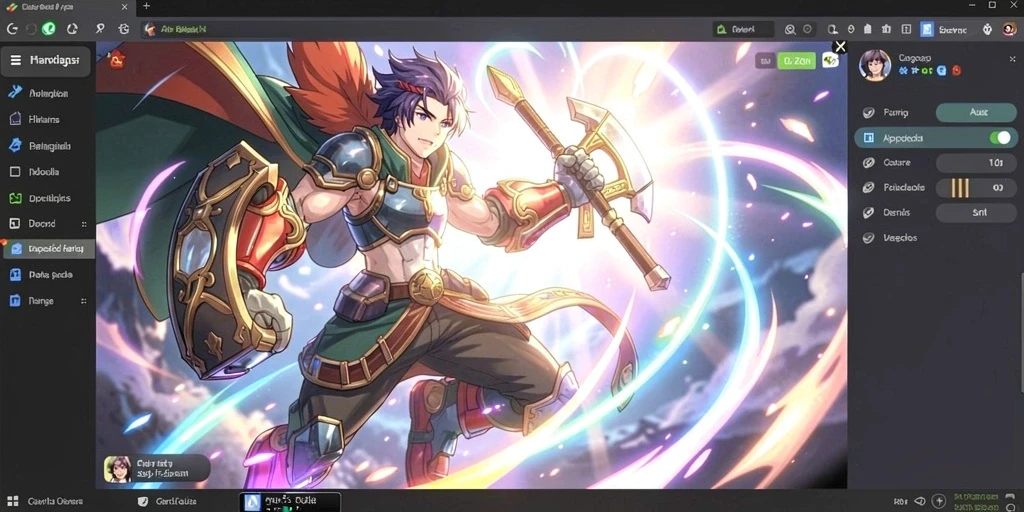Toggle the check circle next to Aux button
This screenshot has height=512, width=1024.
click(869, 113)
